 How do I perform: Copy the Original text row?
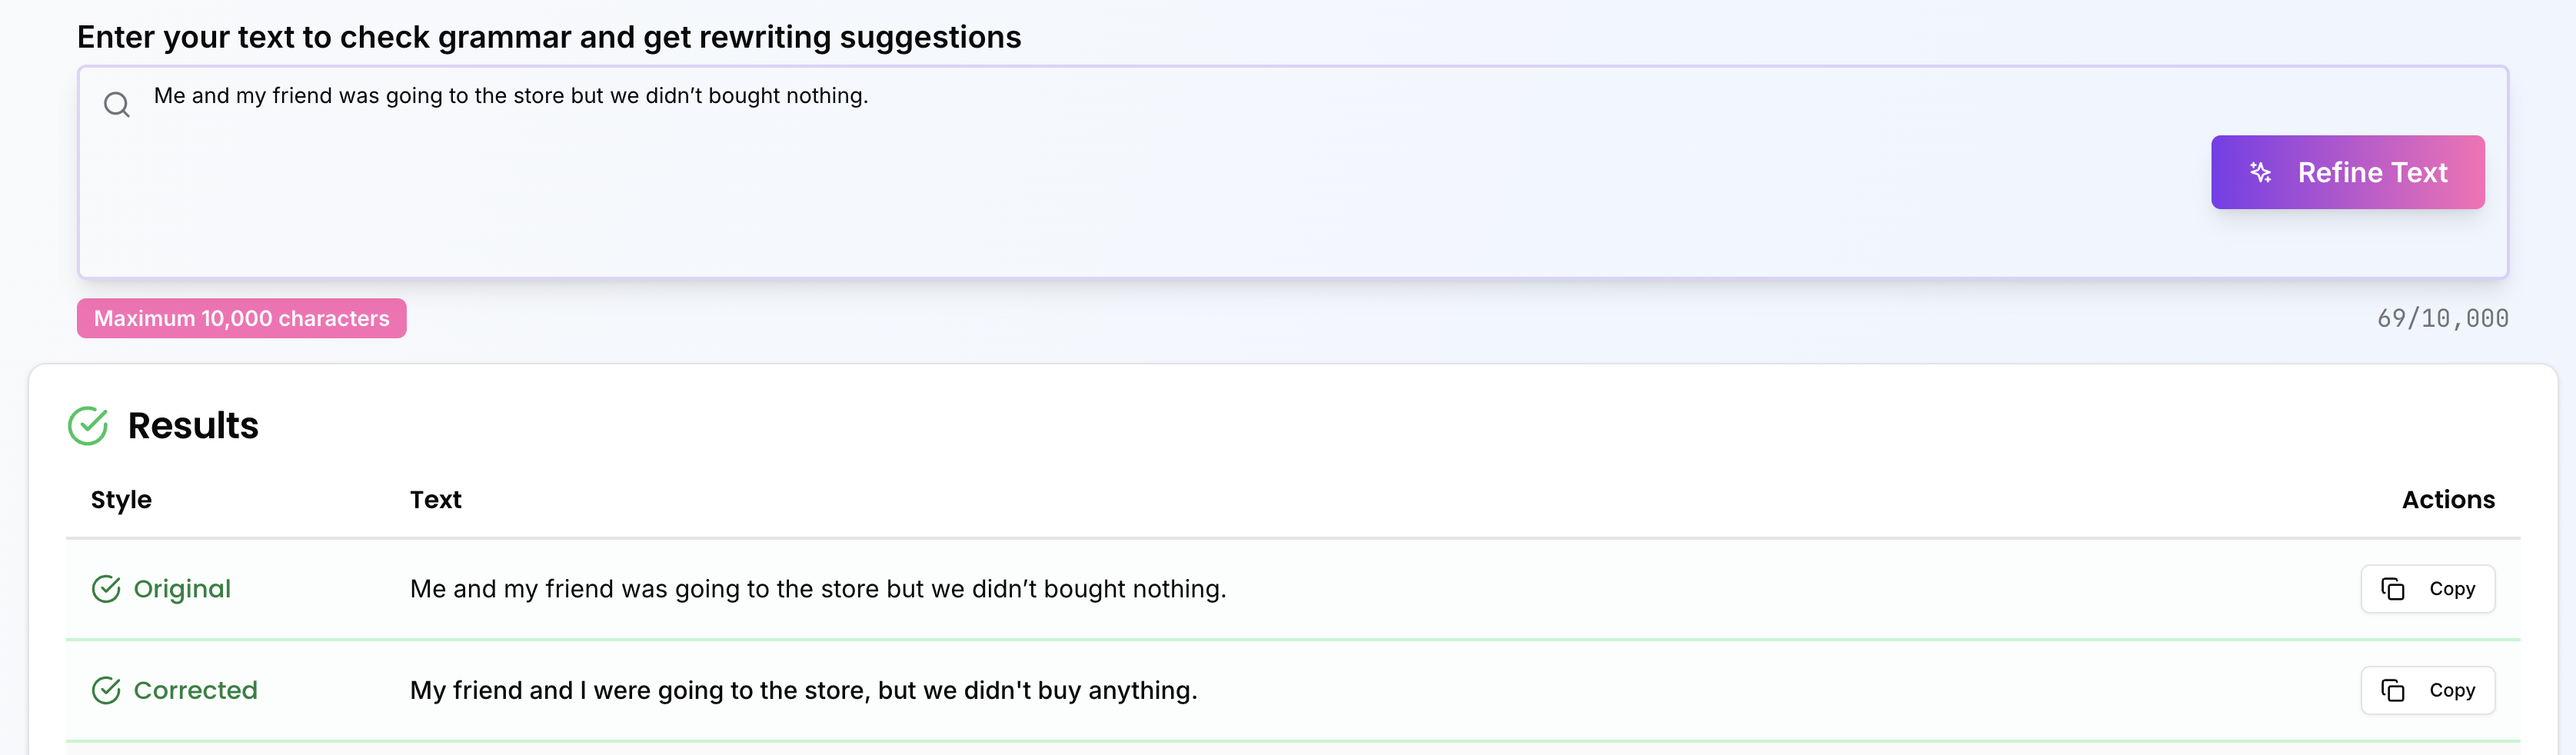(2427, 589)
